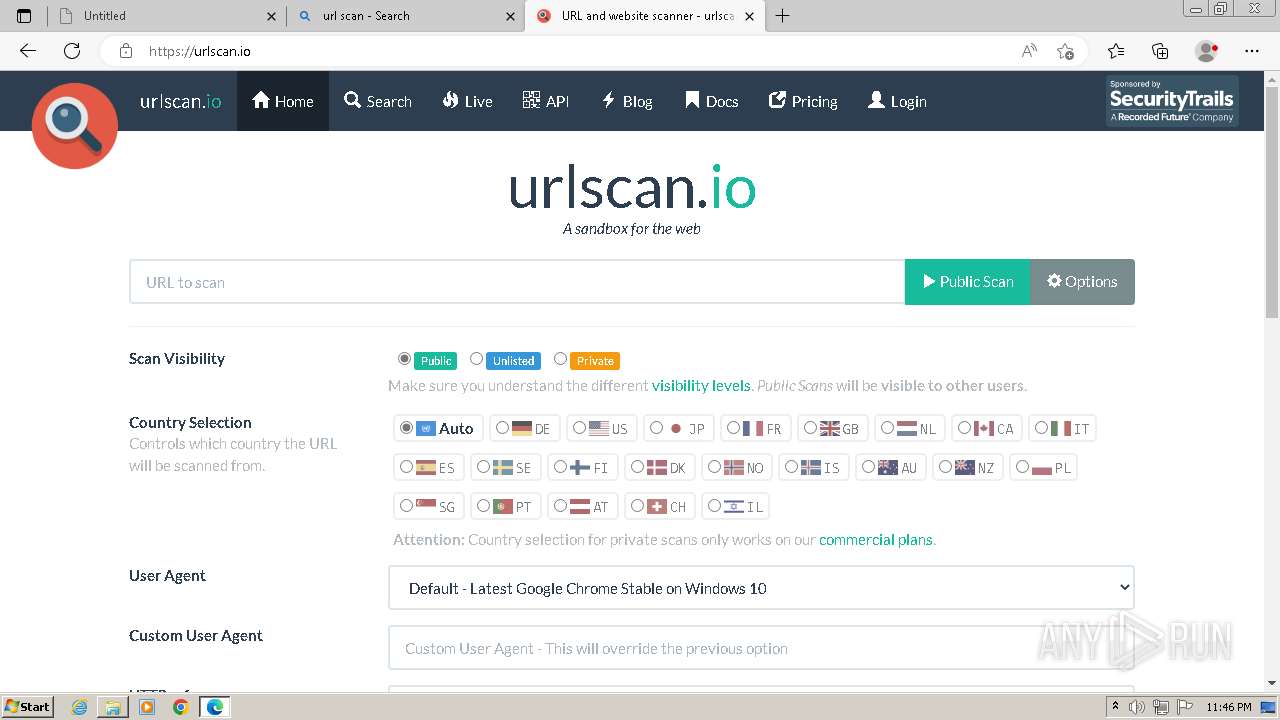1280x720 pixels.
Task: Select CH country radio button
Action: [x=637, y=506]
